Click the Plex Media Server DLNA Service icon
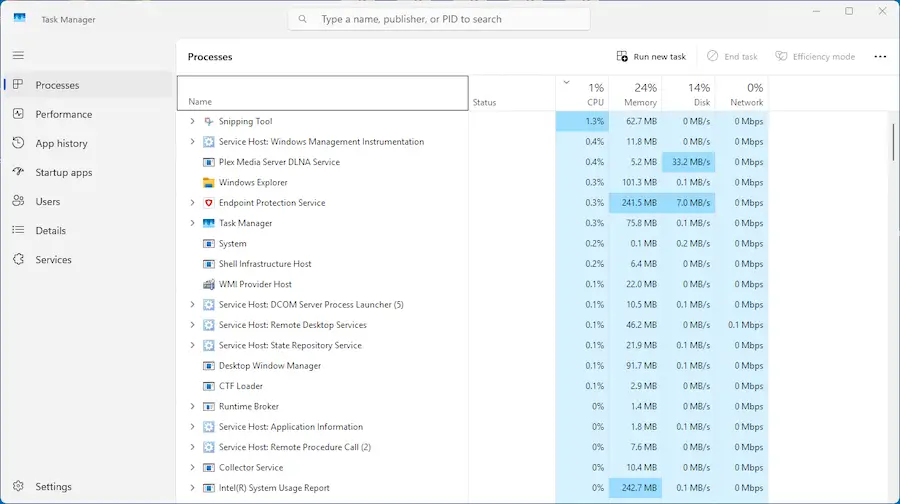Screen dimensions: 900x504 coord(208,162)
